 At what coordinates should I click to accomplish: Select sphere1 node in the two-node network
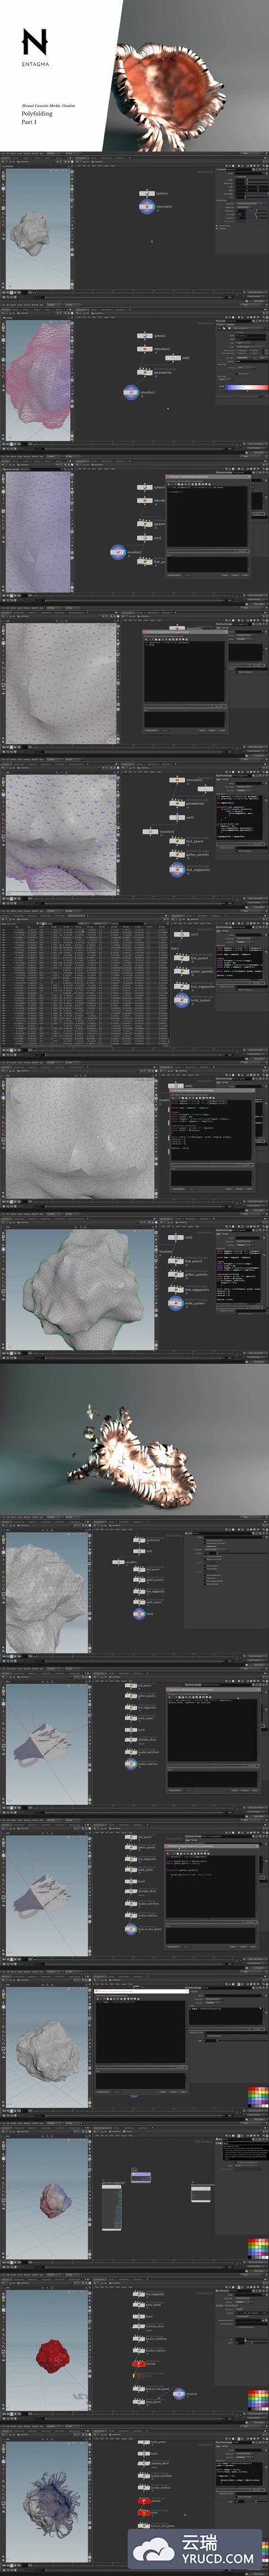[x=146, y=194]
